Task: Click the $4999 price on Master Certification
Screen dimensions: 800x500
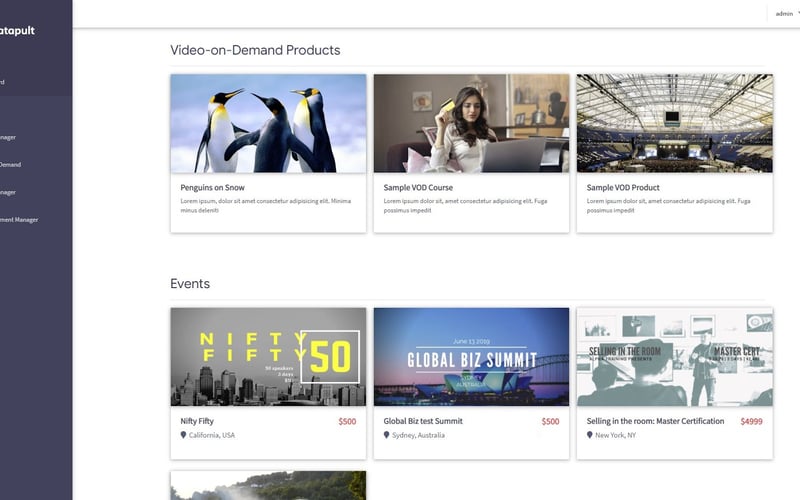Action: [752, 421]
